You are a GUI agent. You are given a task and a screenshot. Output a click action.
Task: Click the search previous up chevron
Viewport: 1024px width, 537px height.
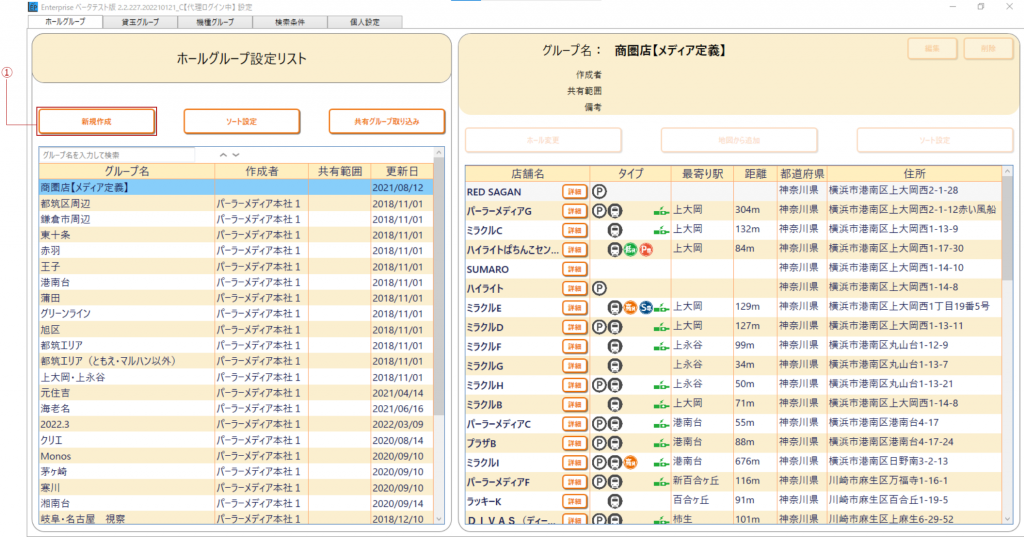click(223, 155)
